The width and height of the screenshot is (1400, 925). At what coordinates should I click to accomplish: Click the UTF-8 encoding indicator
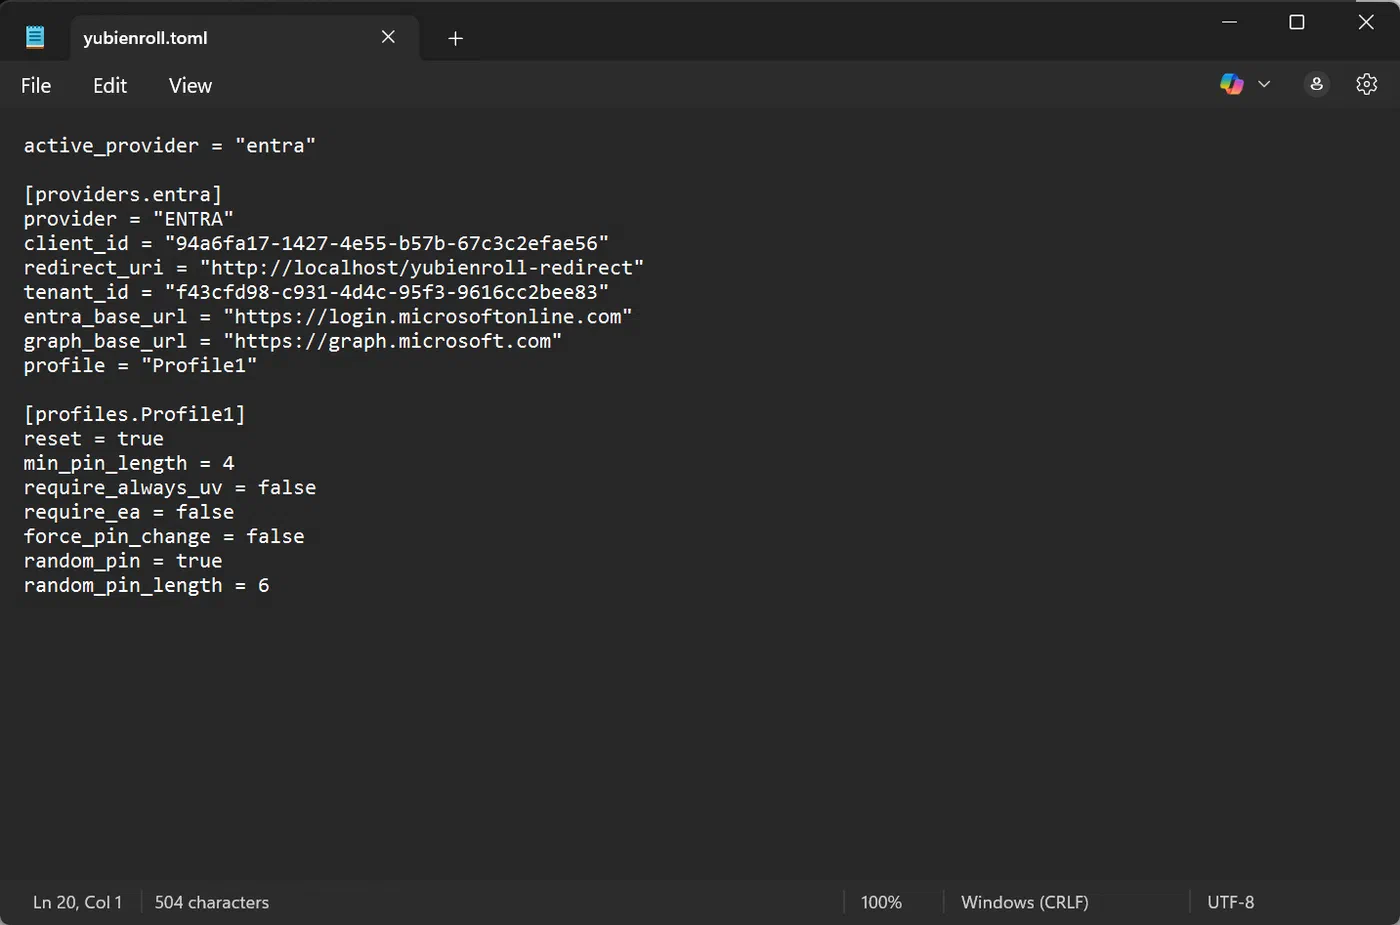pyautogui.click(x=1230, y=902)
